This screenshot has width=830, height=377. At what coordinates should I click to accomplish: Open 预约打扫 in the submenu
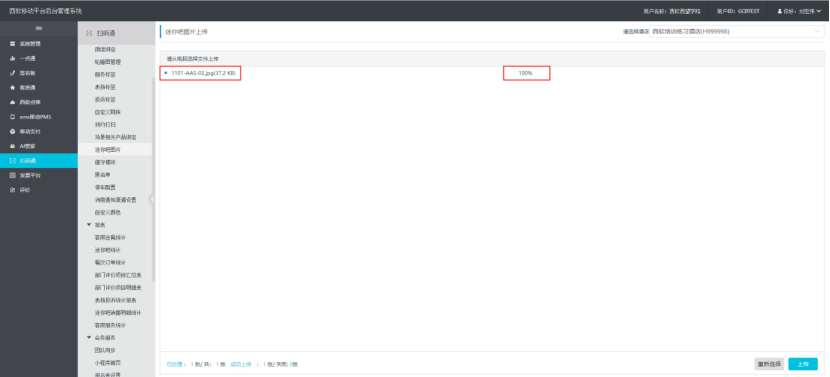coord(105,124)
